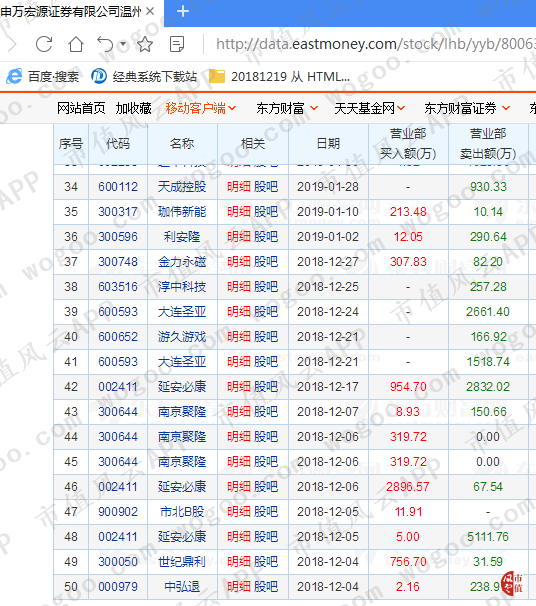This screenshot has width=536, height=606.
Task: Open stock code 300317 link
Action: pos(118,212)
